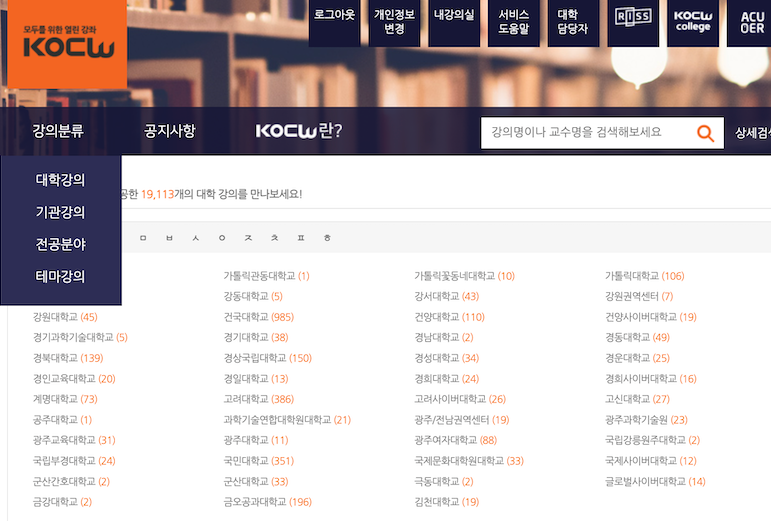Open 대학 담당자 page
The image size is (771, 523).
573,23
